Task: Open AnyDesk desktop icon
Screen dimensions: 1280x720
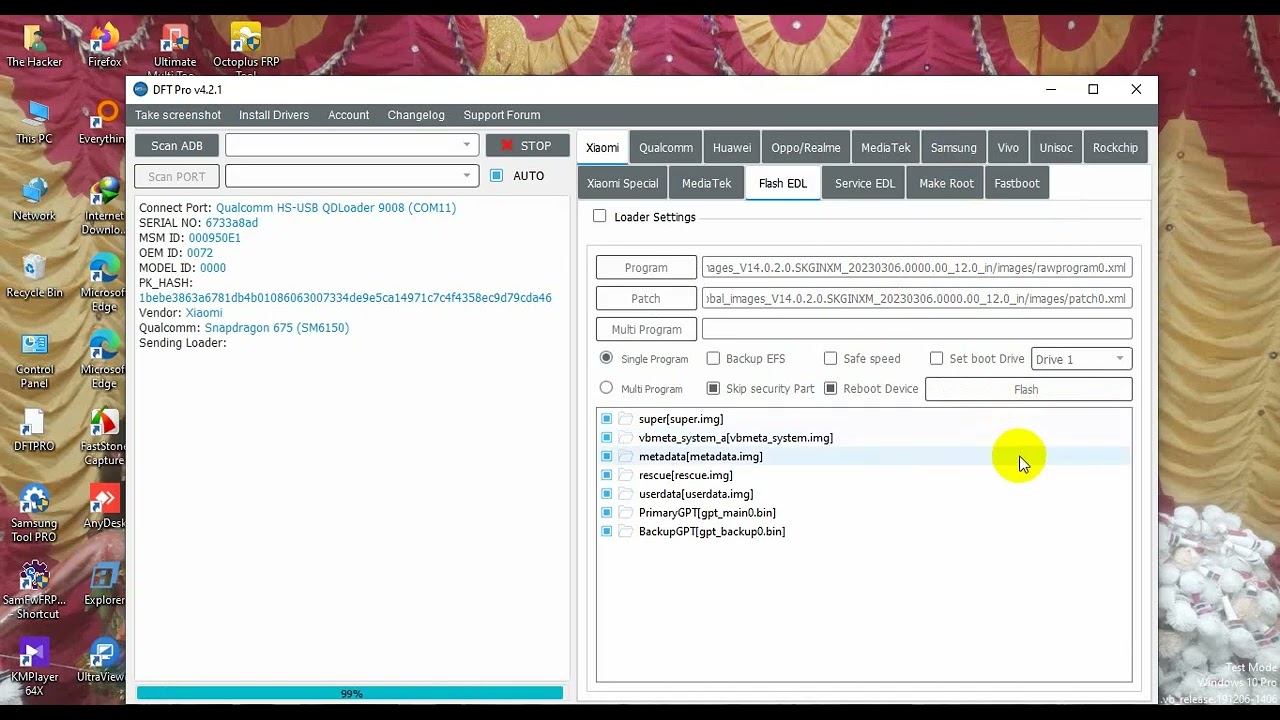Action: click(x=104, y=508)
